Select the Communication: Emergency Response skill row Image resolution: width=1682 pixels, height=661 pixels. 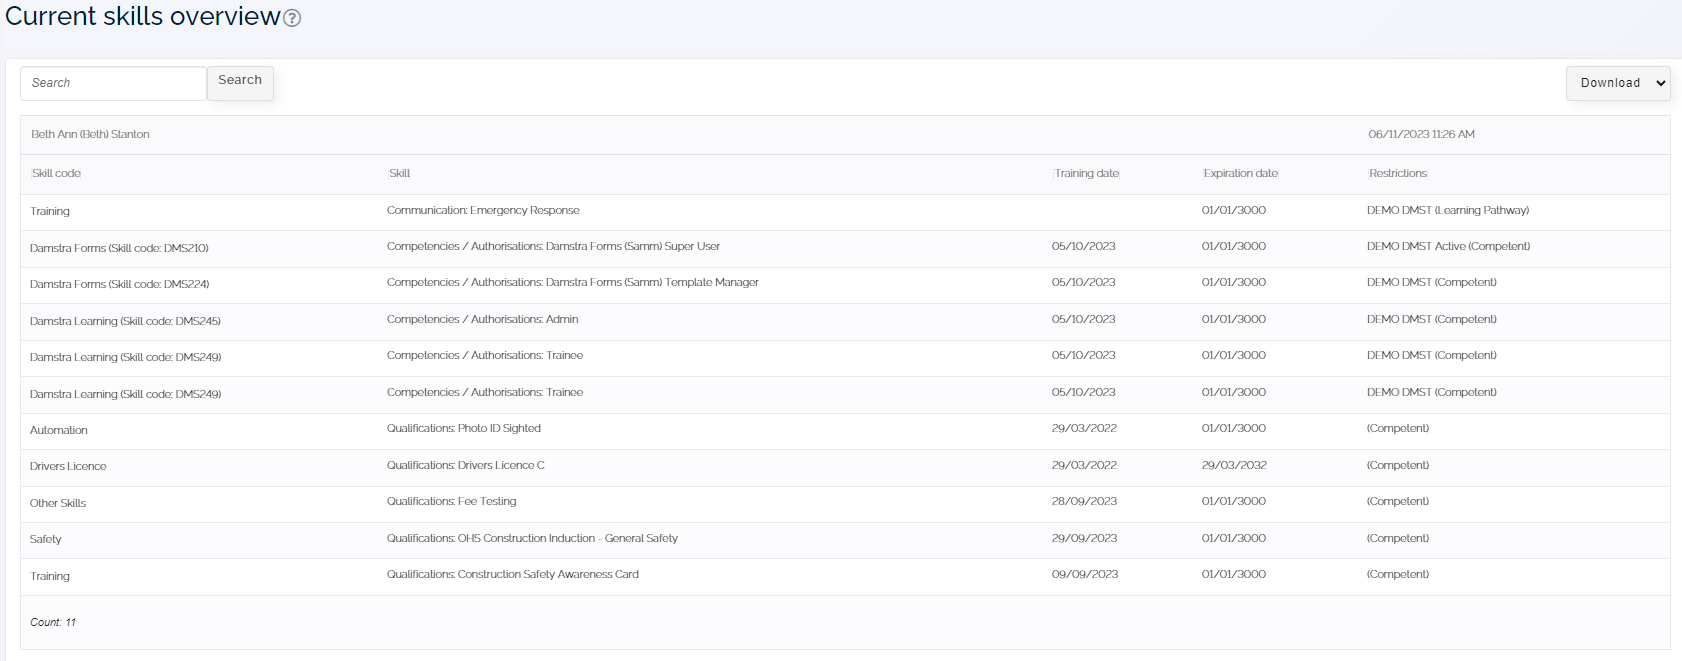[x=845, y=211]
